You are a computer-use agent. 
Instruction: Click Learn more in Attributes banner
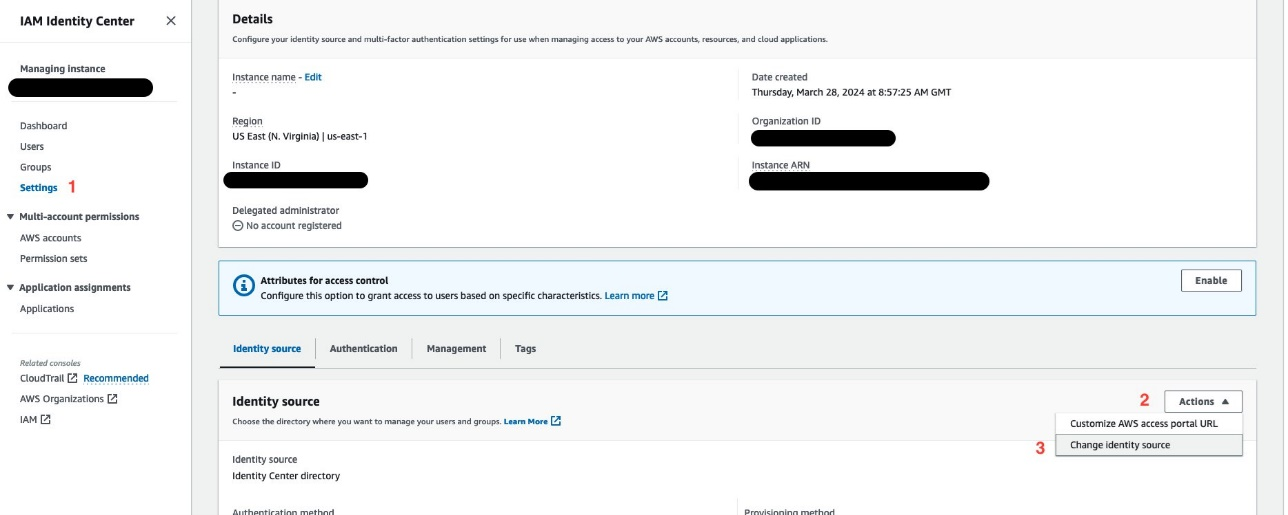[629, 296]
